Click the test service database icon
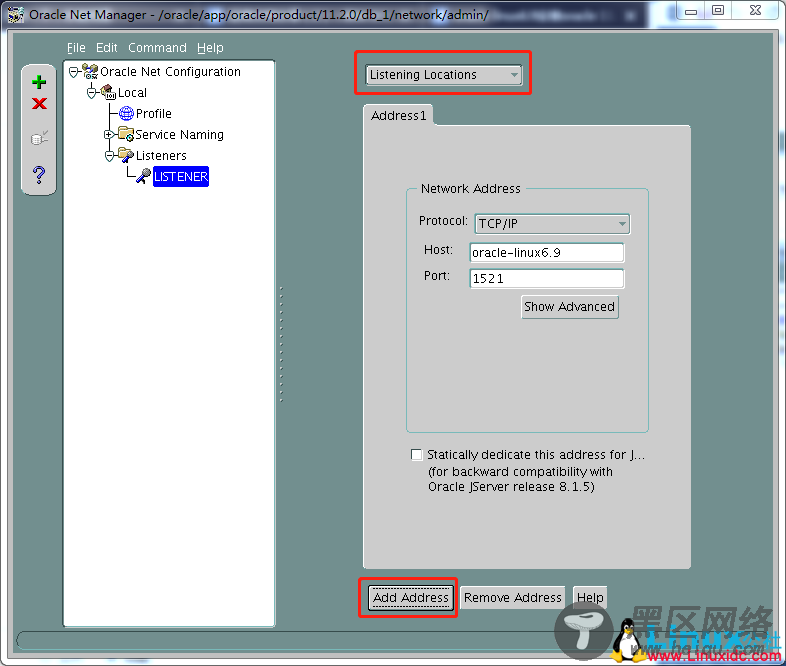Viewport: 786px width, 666px height. (39, 138)
